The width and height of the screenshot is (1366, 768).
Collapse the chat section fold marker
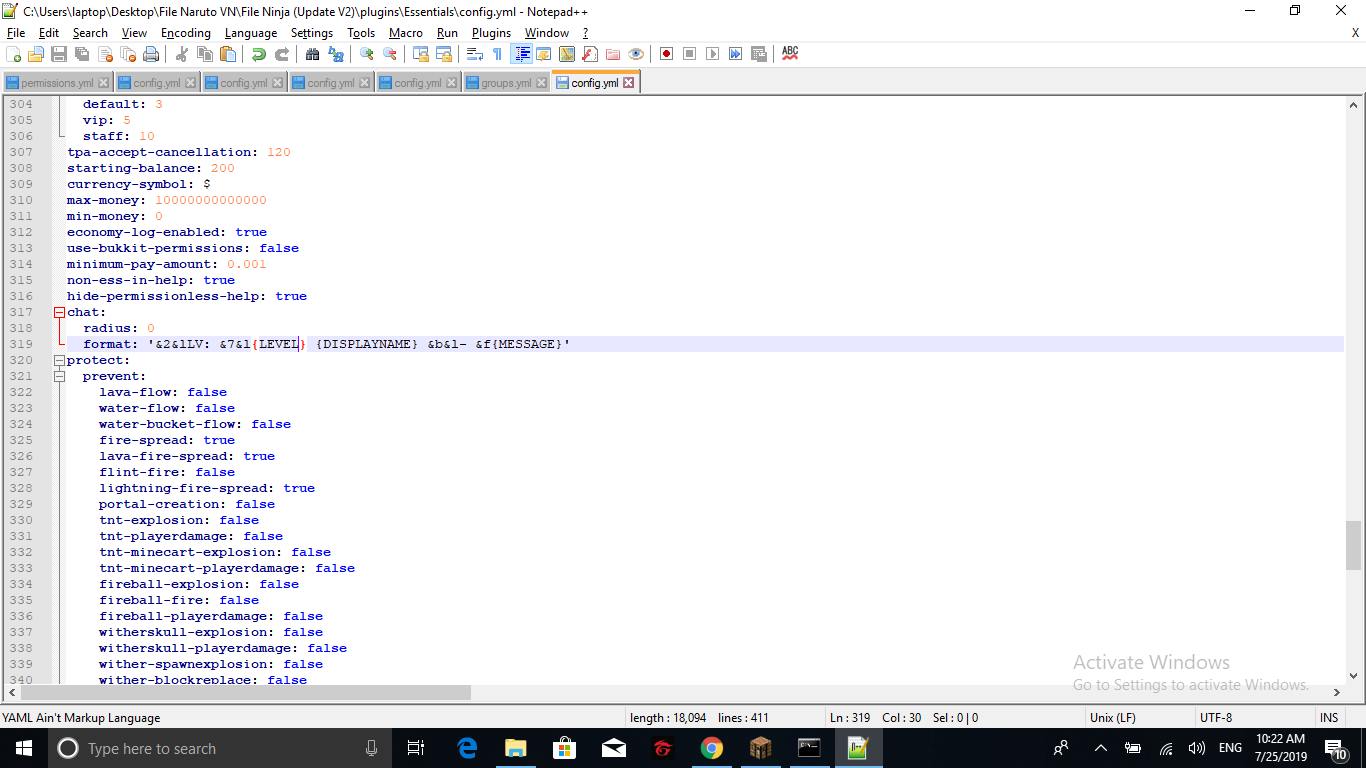59,312
